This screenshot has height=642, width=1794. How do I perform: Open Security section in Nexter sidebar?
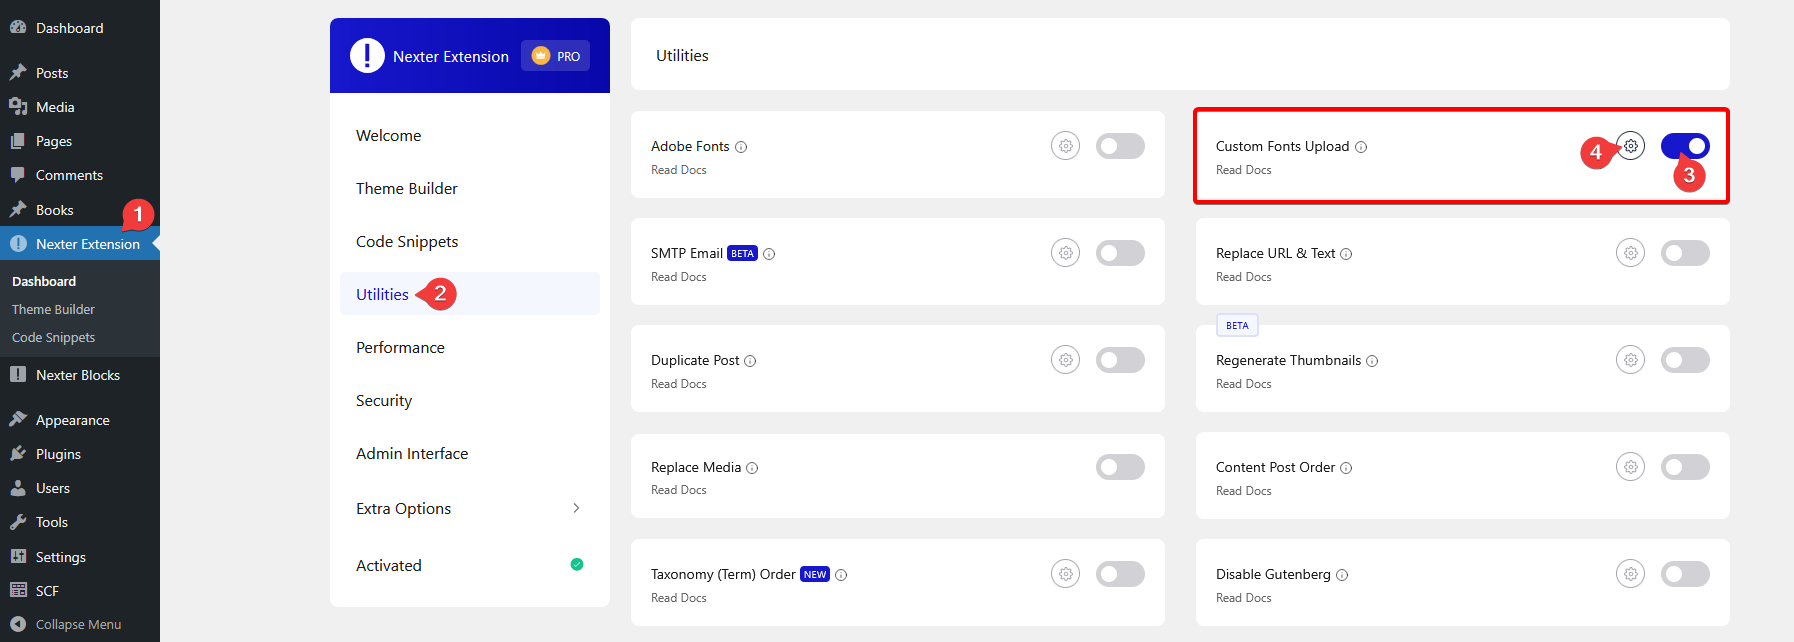coord(384,400)
